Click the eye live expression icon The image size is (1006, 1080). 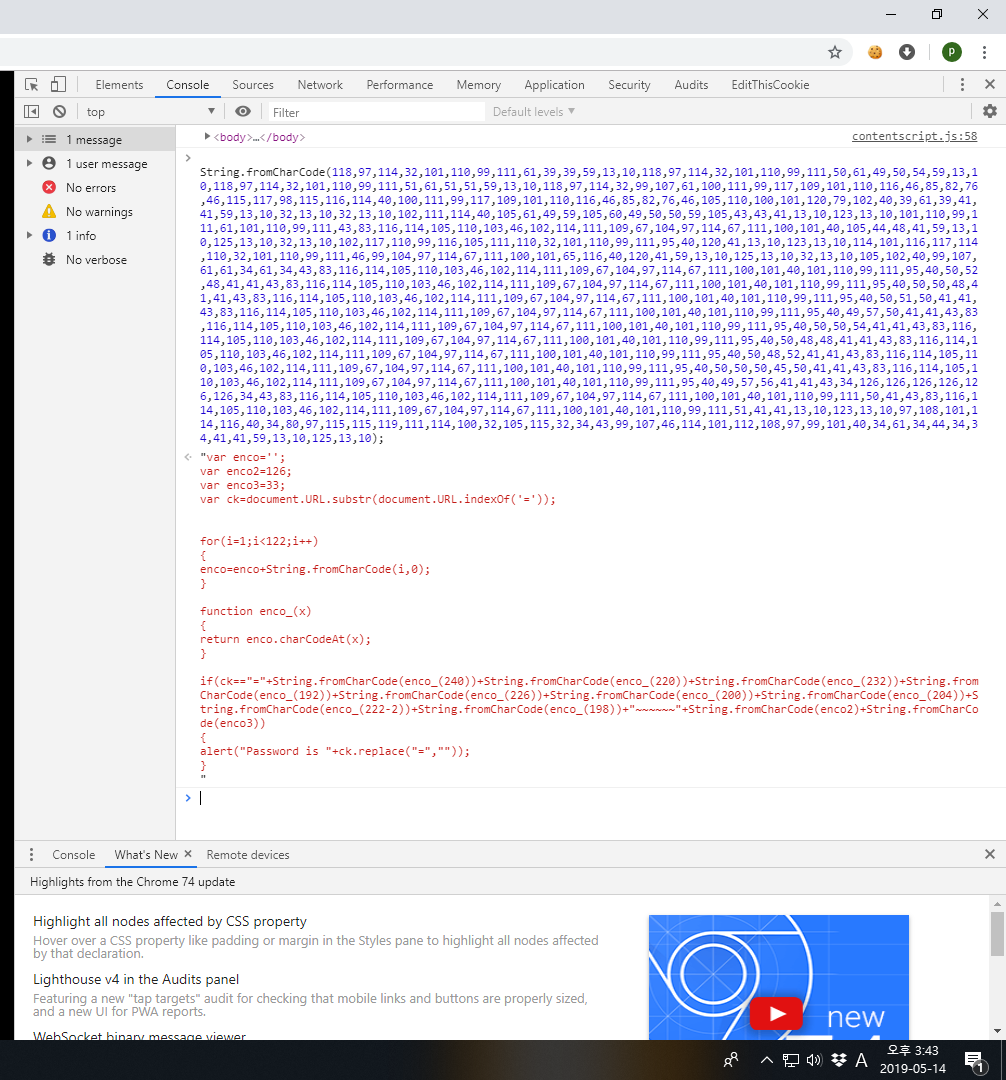[x=243, y=112]
